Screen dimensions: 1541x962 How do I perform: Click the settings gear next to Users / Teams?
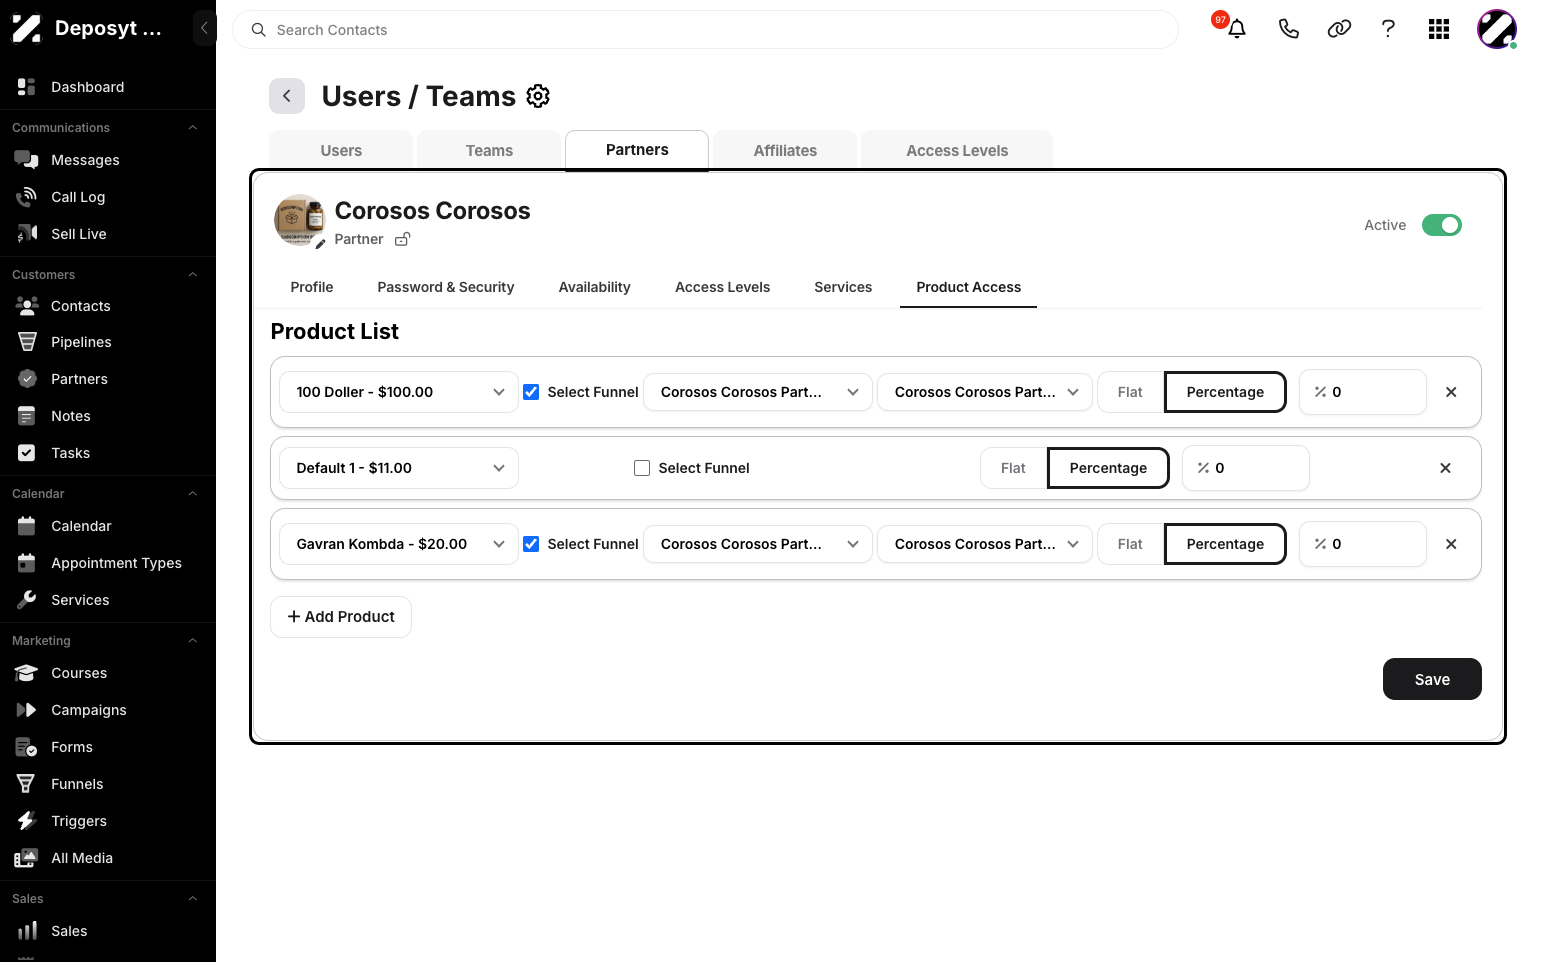pyautogui.click(x=538, y=96)
